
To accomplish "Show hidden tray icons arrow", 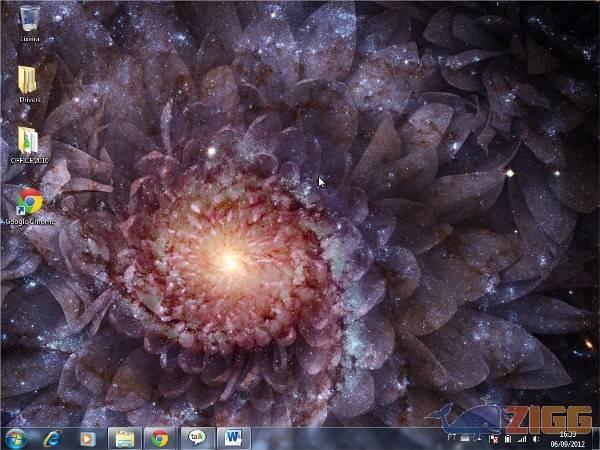I will [x=479, y=439].
